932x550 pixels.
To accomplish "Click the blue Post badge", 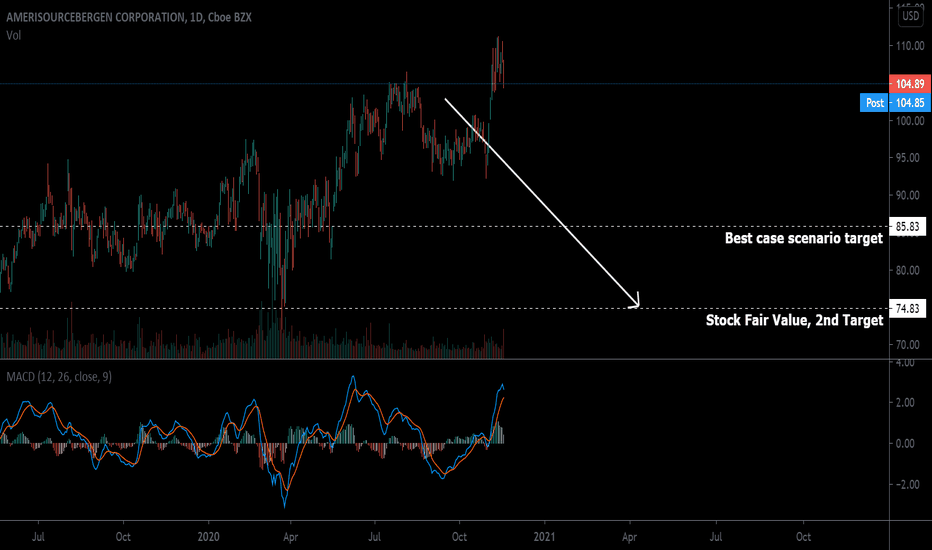I will 874,103.
